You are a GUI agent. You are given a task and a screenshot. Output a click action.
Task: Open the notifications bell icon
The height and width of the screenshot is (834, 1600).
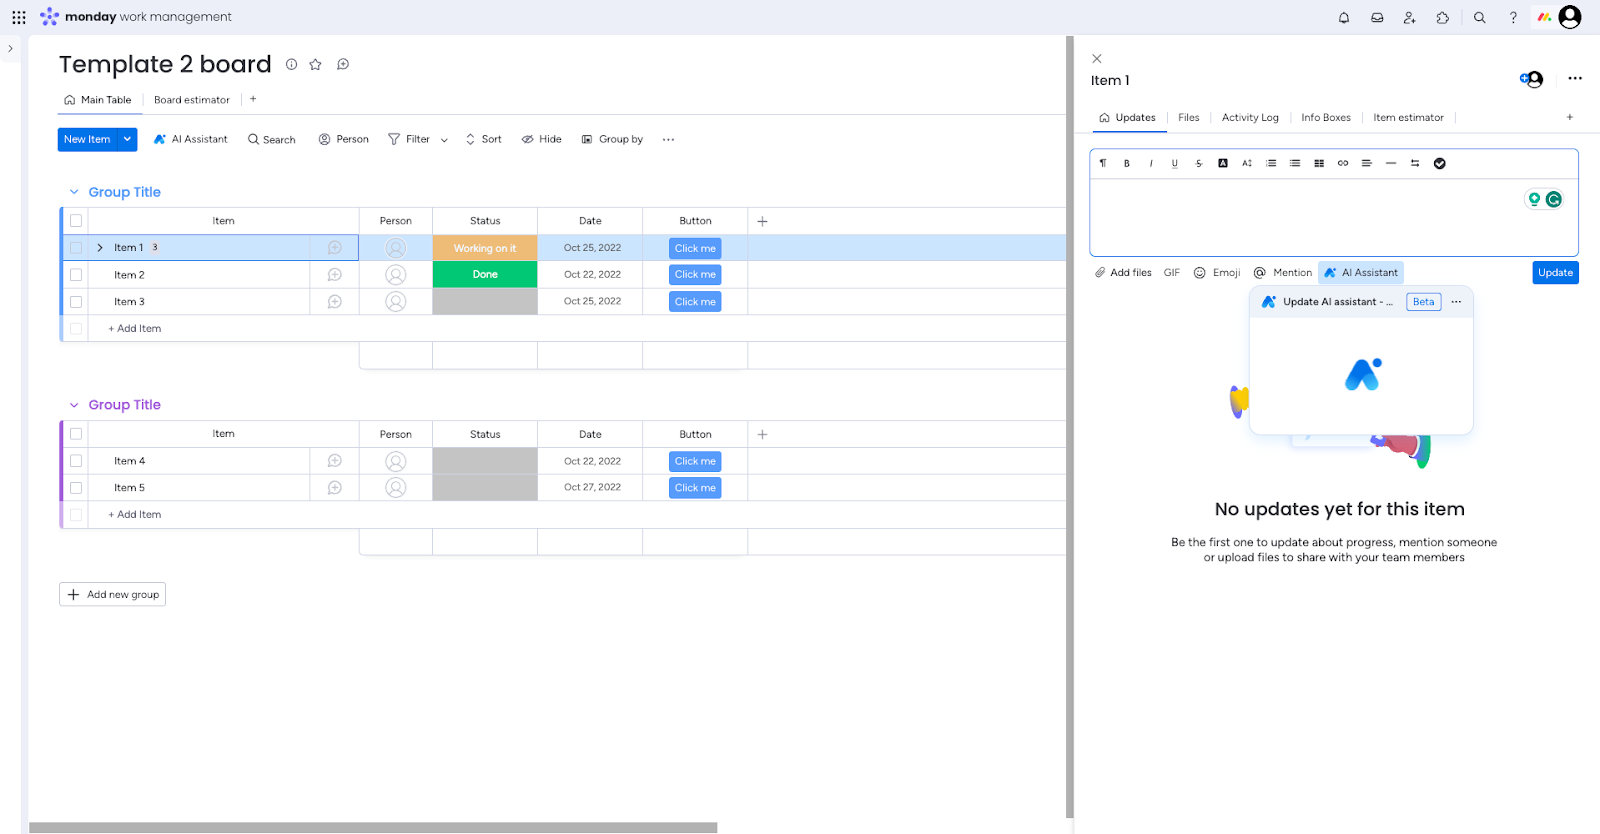[1343, 17]
